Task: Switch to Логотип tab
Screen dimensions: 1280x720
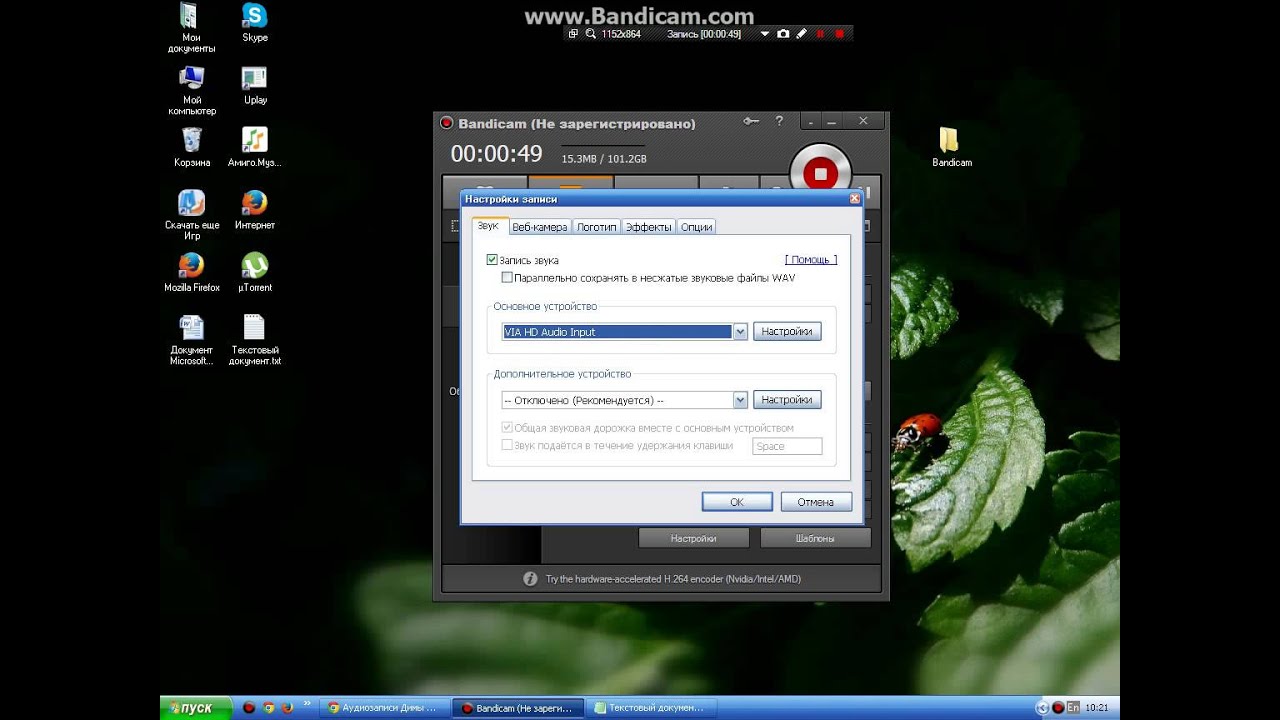Action: 597,227
